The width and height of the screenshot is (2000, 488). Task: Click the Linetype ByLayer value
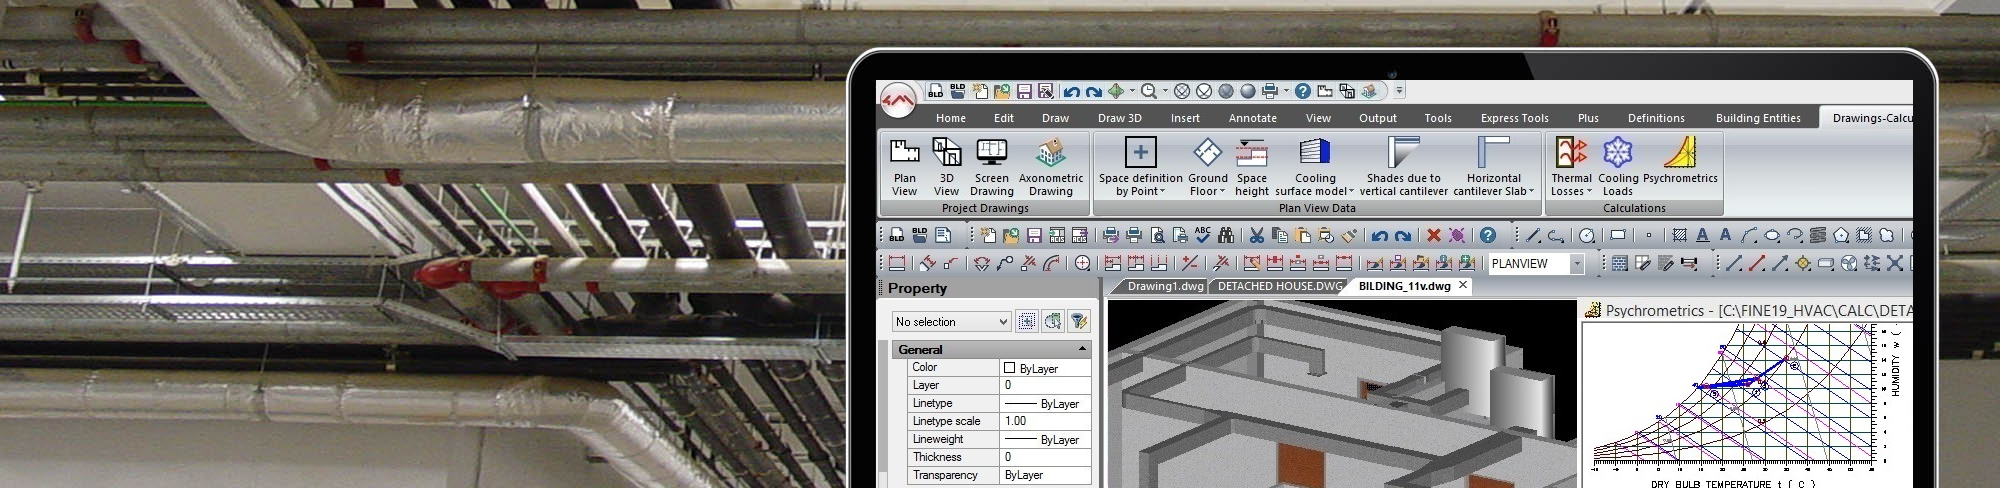[x=1045, y=403]
